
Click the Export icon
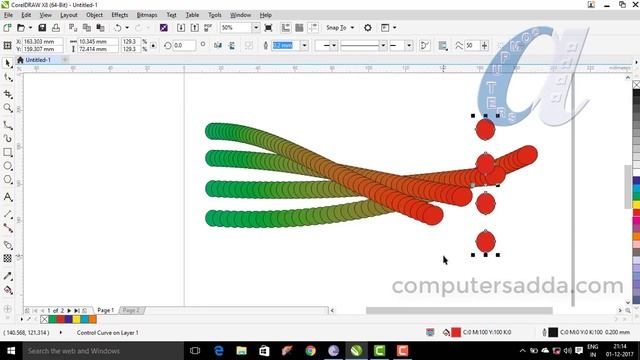tap(195, 28)
